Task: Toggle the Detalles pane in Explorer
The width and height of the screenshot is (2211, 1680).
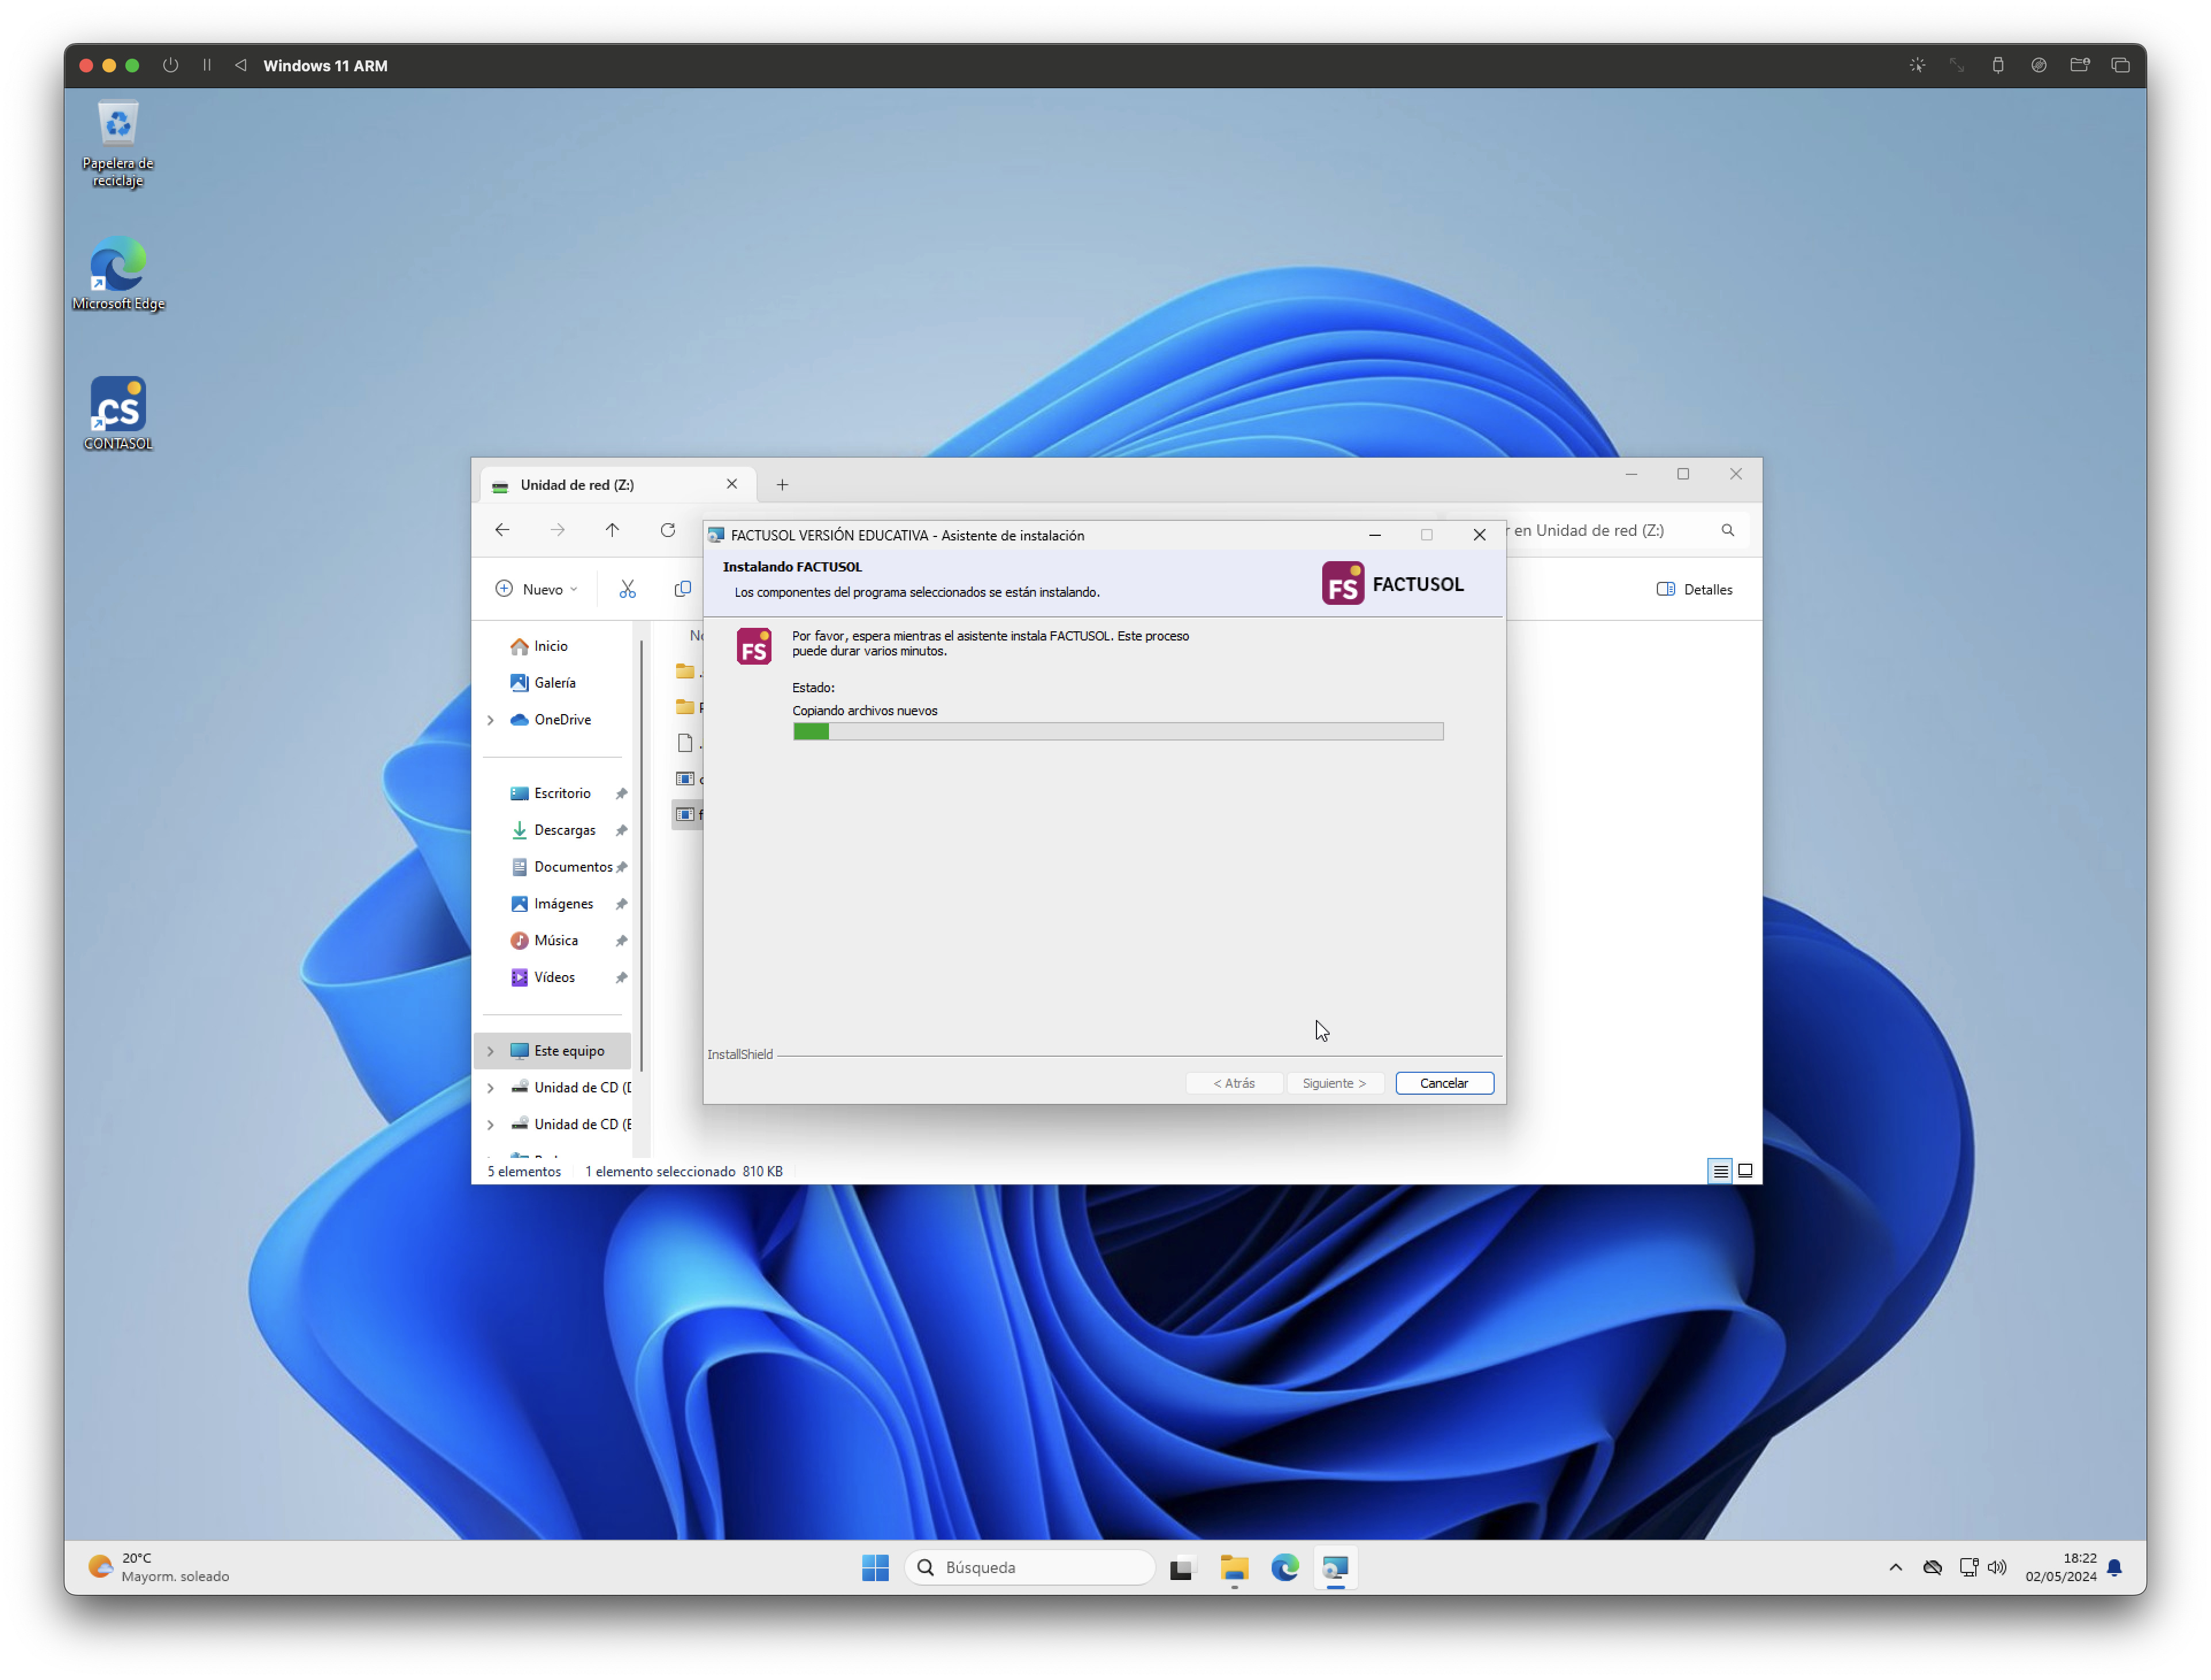Action: tap(1694, 589)
